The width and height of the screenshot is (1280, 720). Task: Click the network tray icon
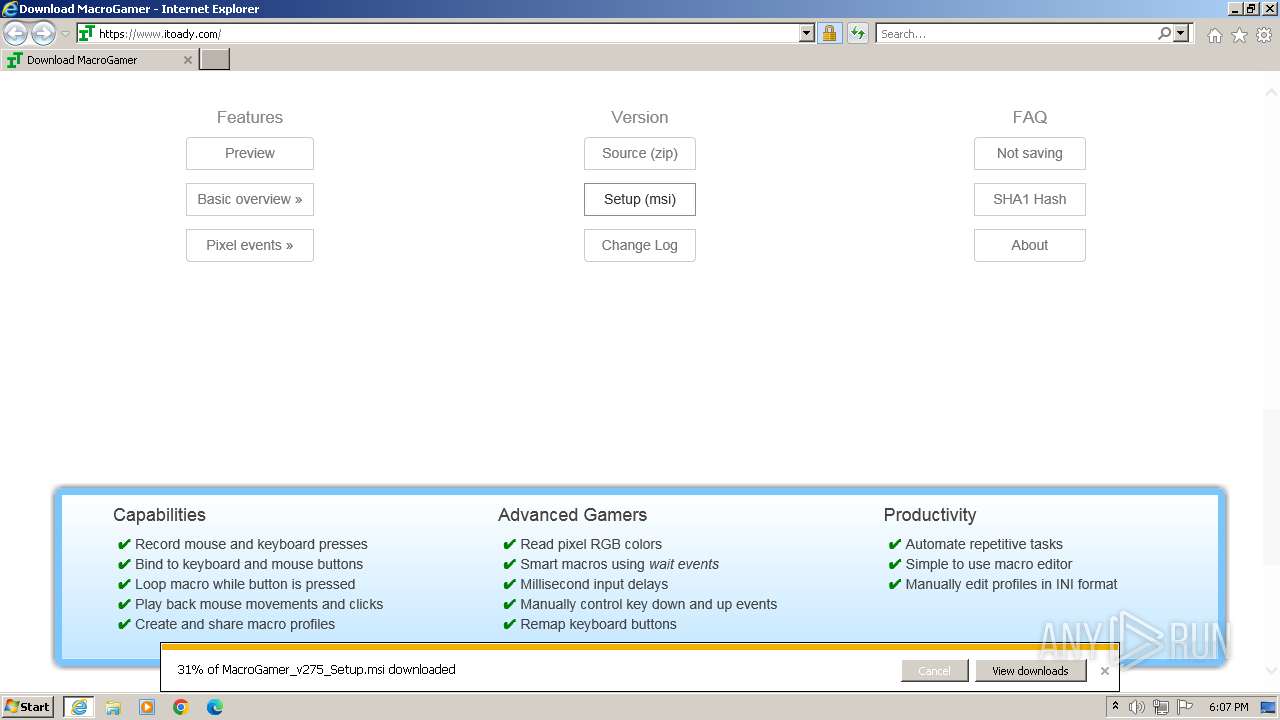[x=1161, y=707]
